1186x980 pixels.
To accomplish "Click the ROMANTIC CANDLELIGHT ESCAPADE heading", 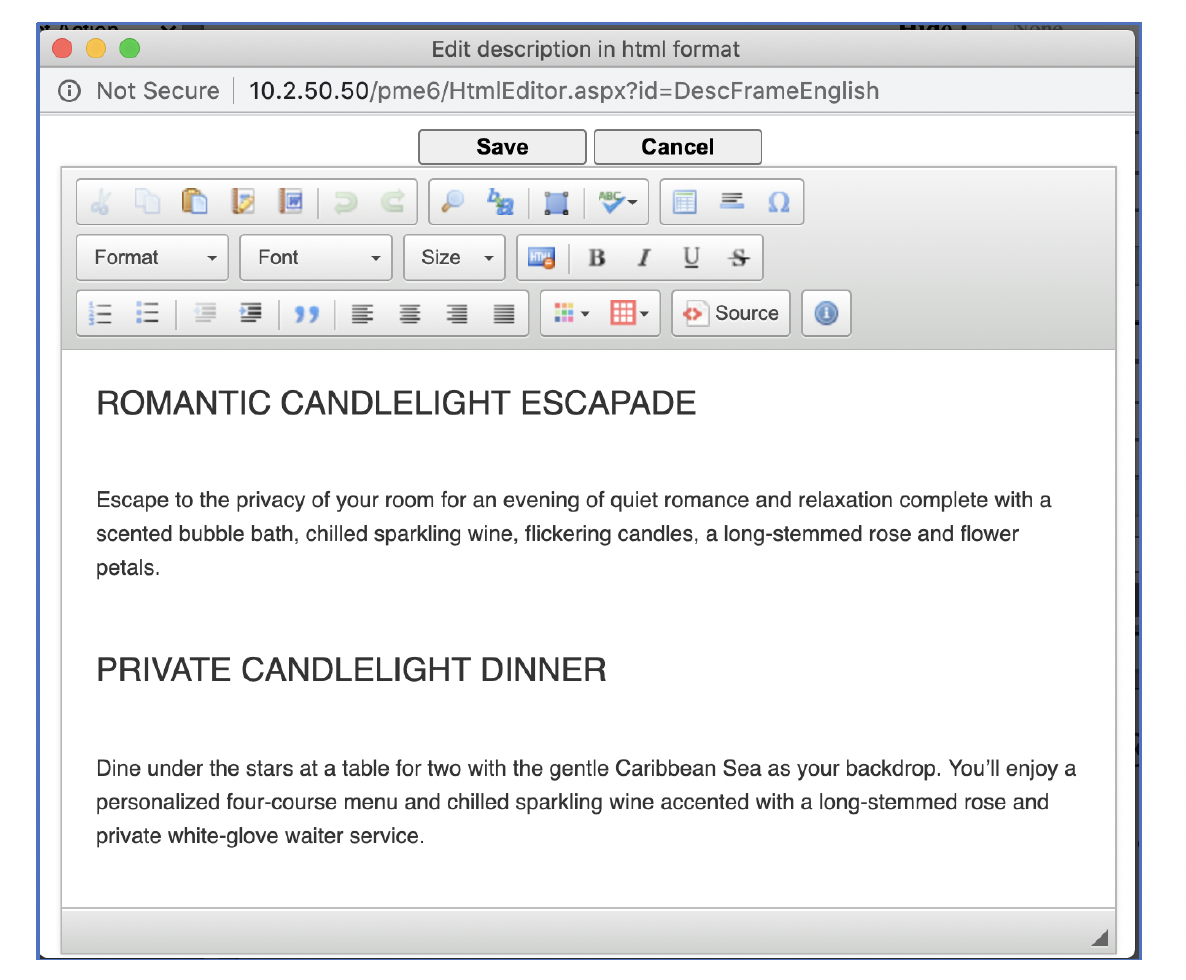I will point(396,403).
